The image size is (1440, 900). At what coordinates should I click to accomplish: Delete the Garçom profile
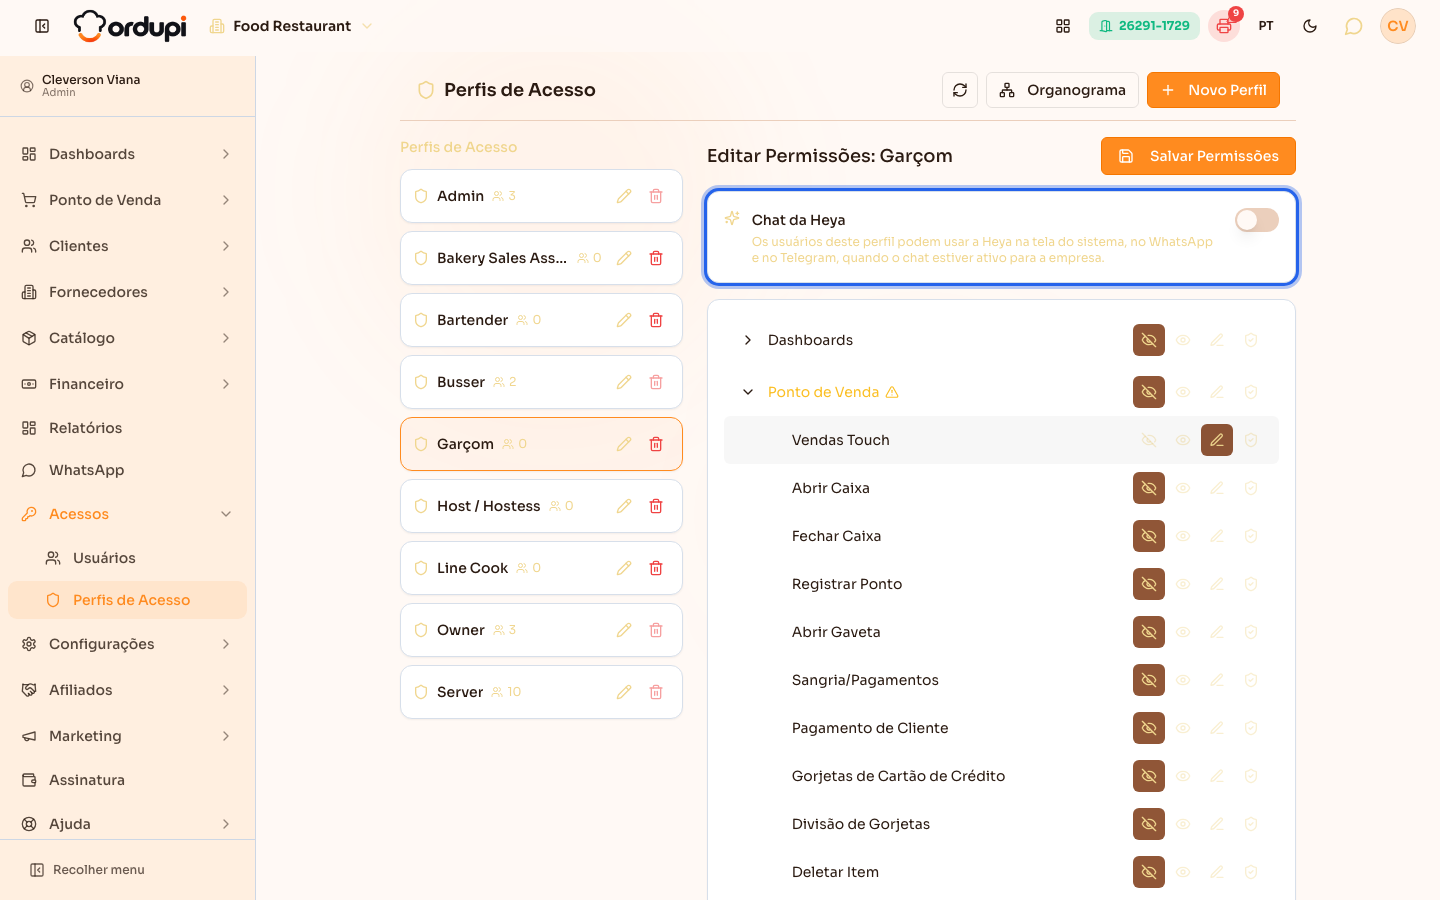(656, 444)
